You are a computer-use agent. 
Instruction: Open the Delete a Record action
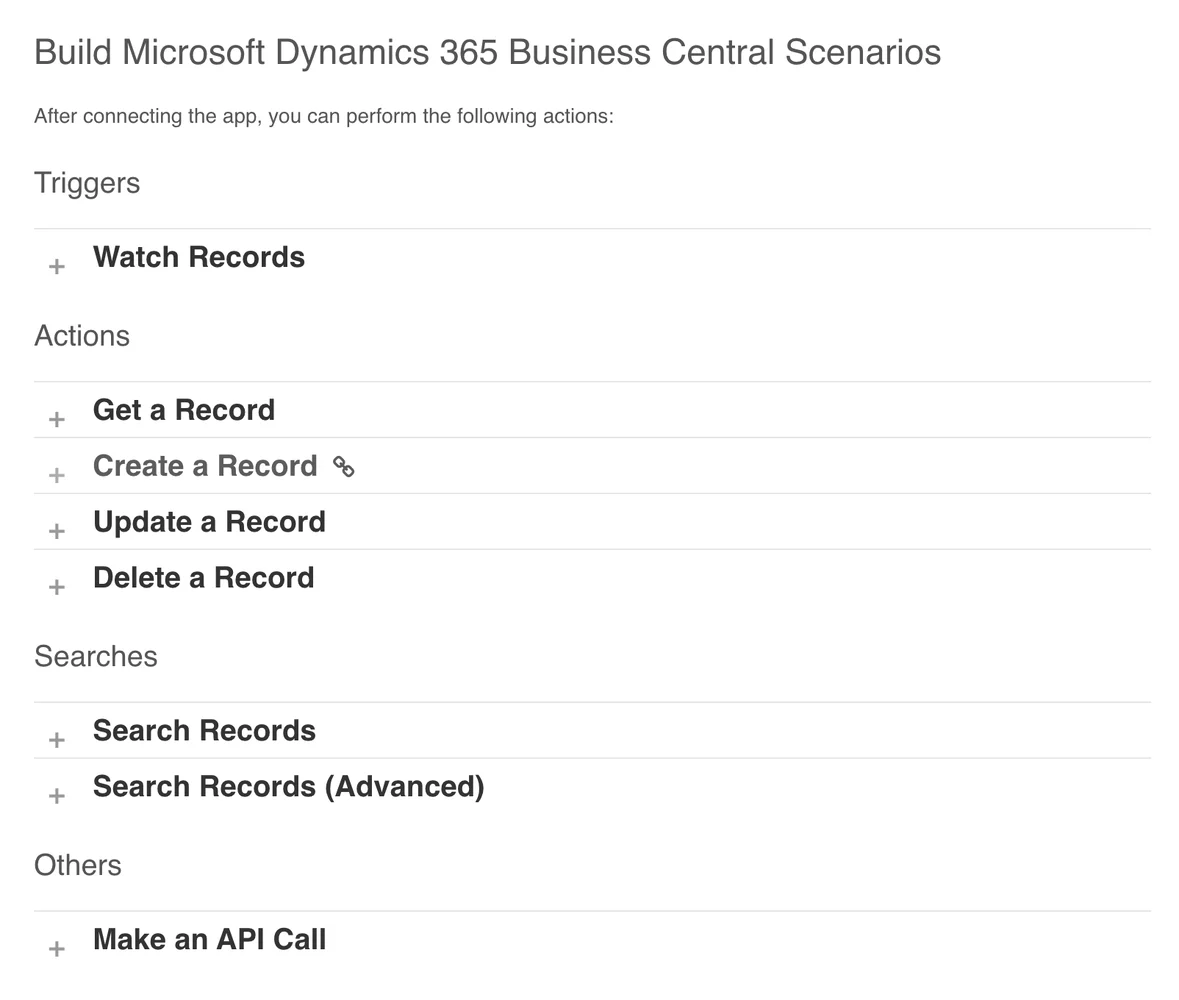click(203, 577)
